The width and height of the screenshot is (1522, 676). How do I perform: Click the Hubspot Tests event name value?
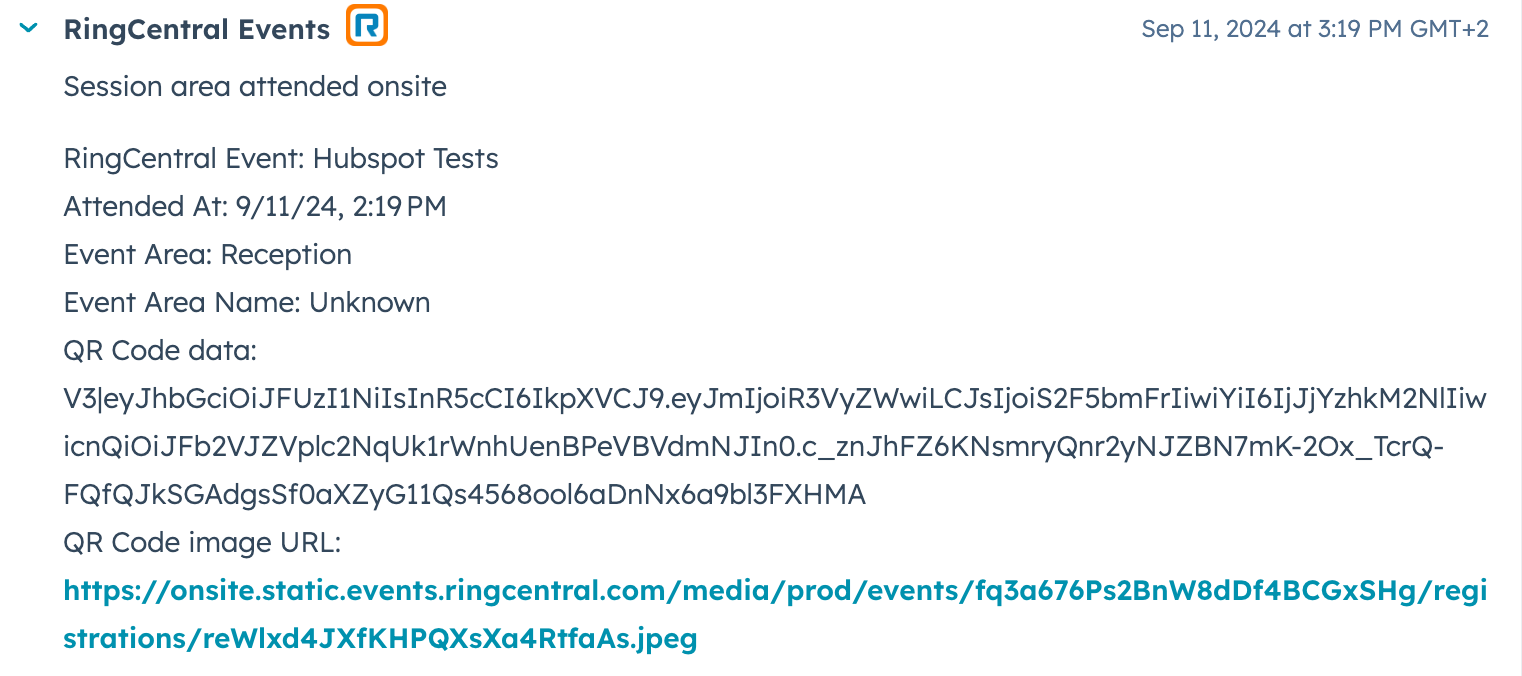(x=405, y=159)
